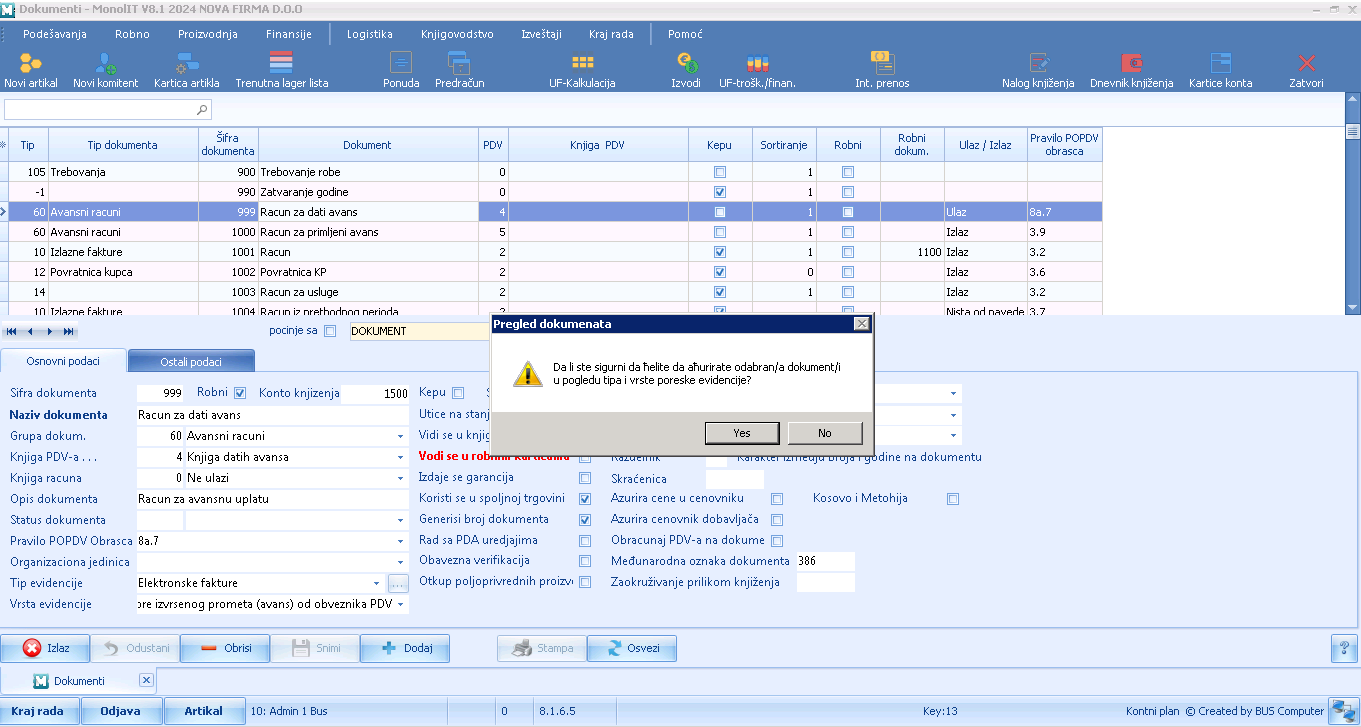This screenshot has width=1361, height=727.
Task: Click the Novi komitent toolbar icon
Action: click(x=105, y=64)
